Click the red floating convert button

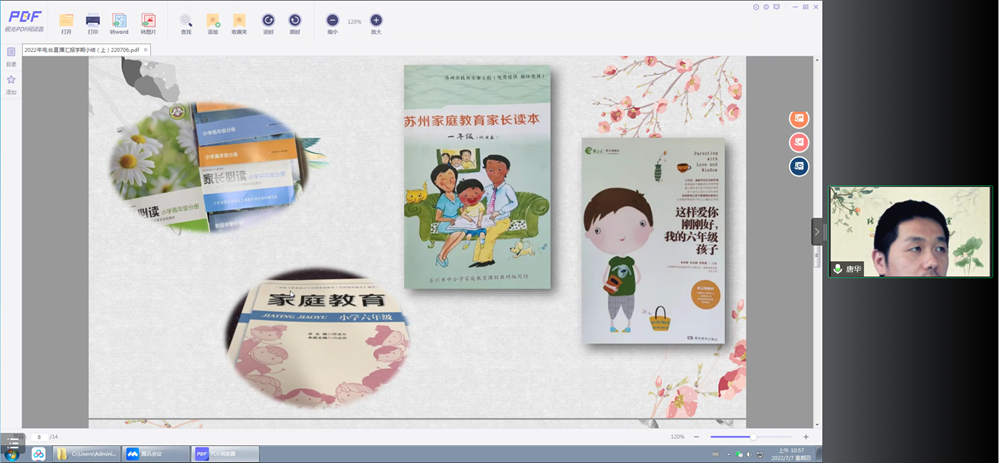point(799,142)
